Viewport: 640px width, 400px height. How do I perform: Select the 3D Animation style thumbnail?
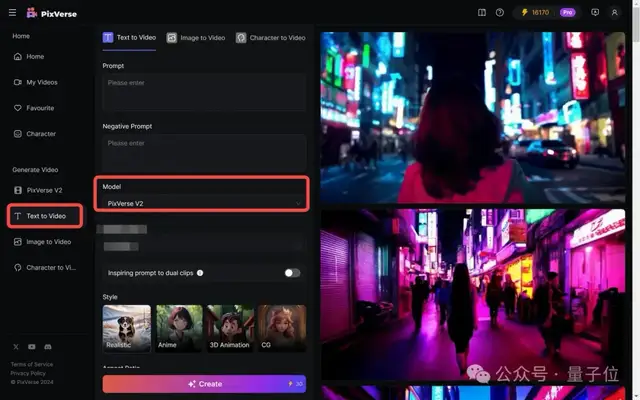pyautogui.click(x=230, y=328)
